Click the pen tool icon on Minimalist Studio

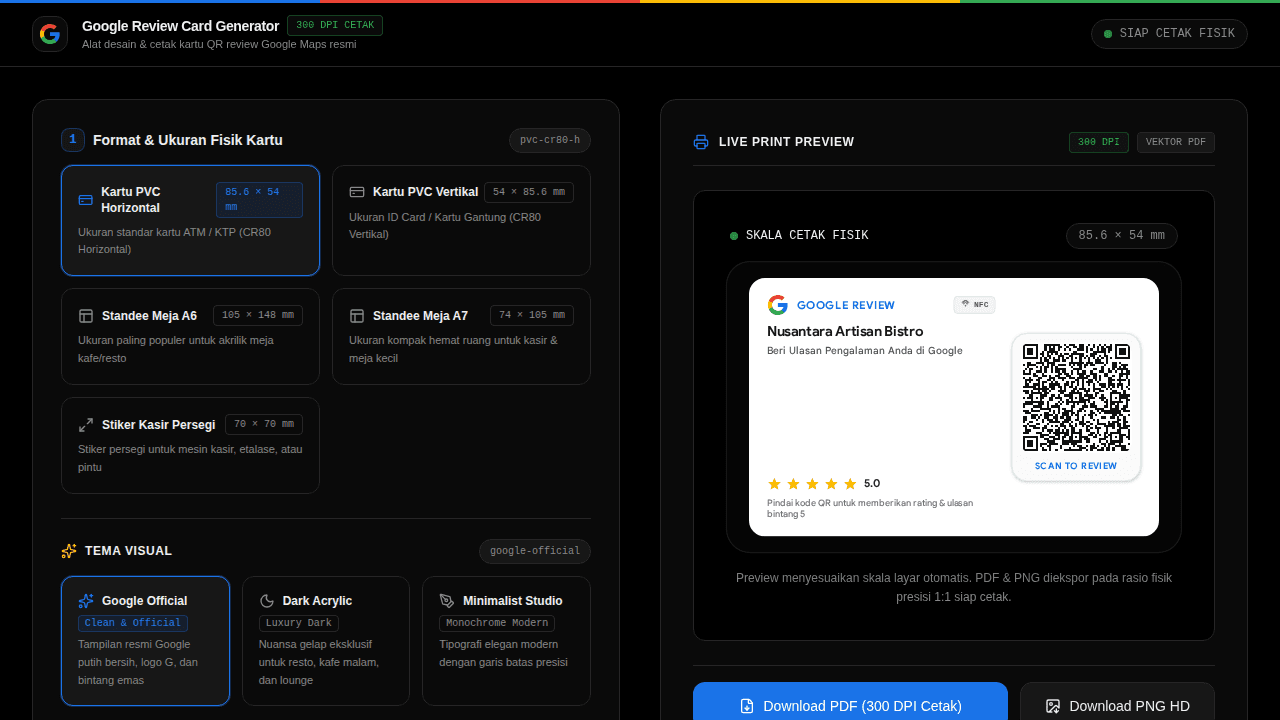(x=447, y=601)
